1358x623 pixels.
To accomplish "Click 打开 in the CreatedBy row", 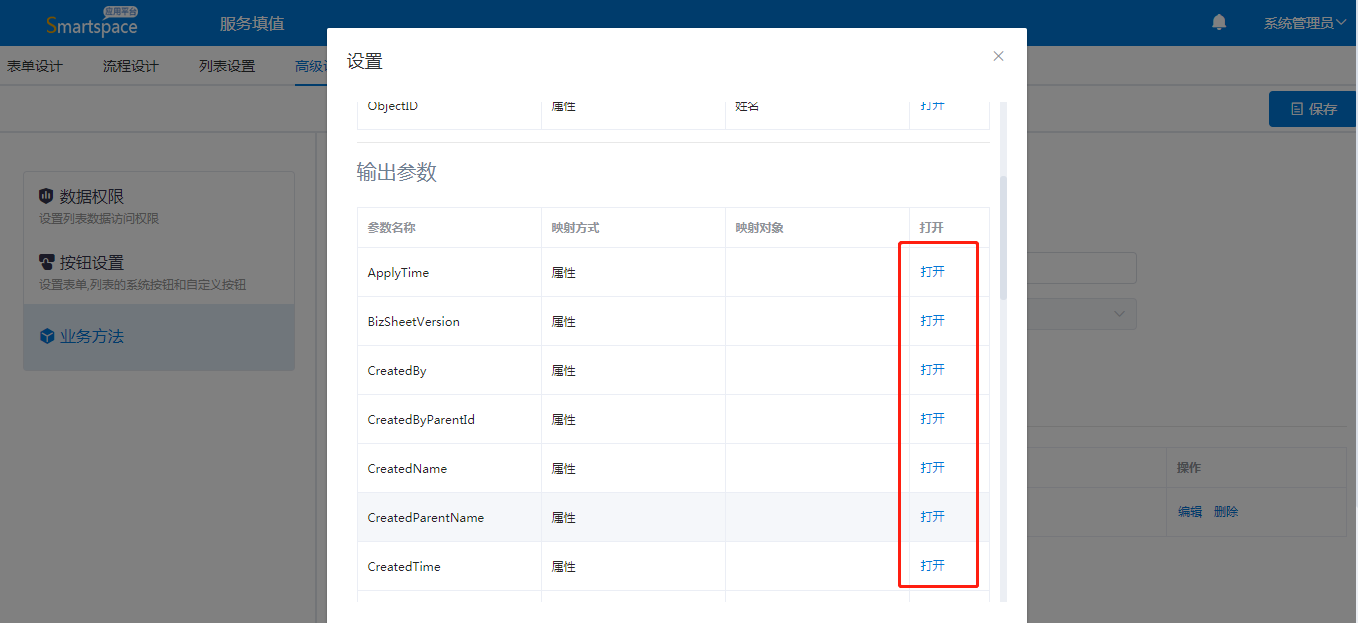I will [932, 370].
